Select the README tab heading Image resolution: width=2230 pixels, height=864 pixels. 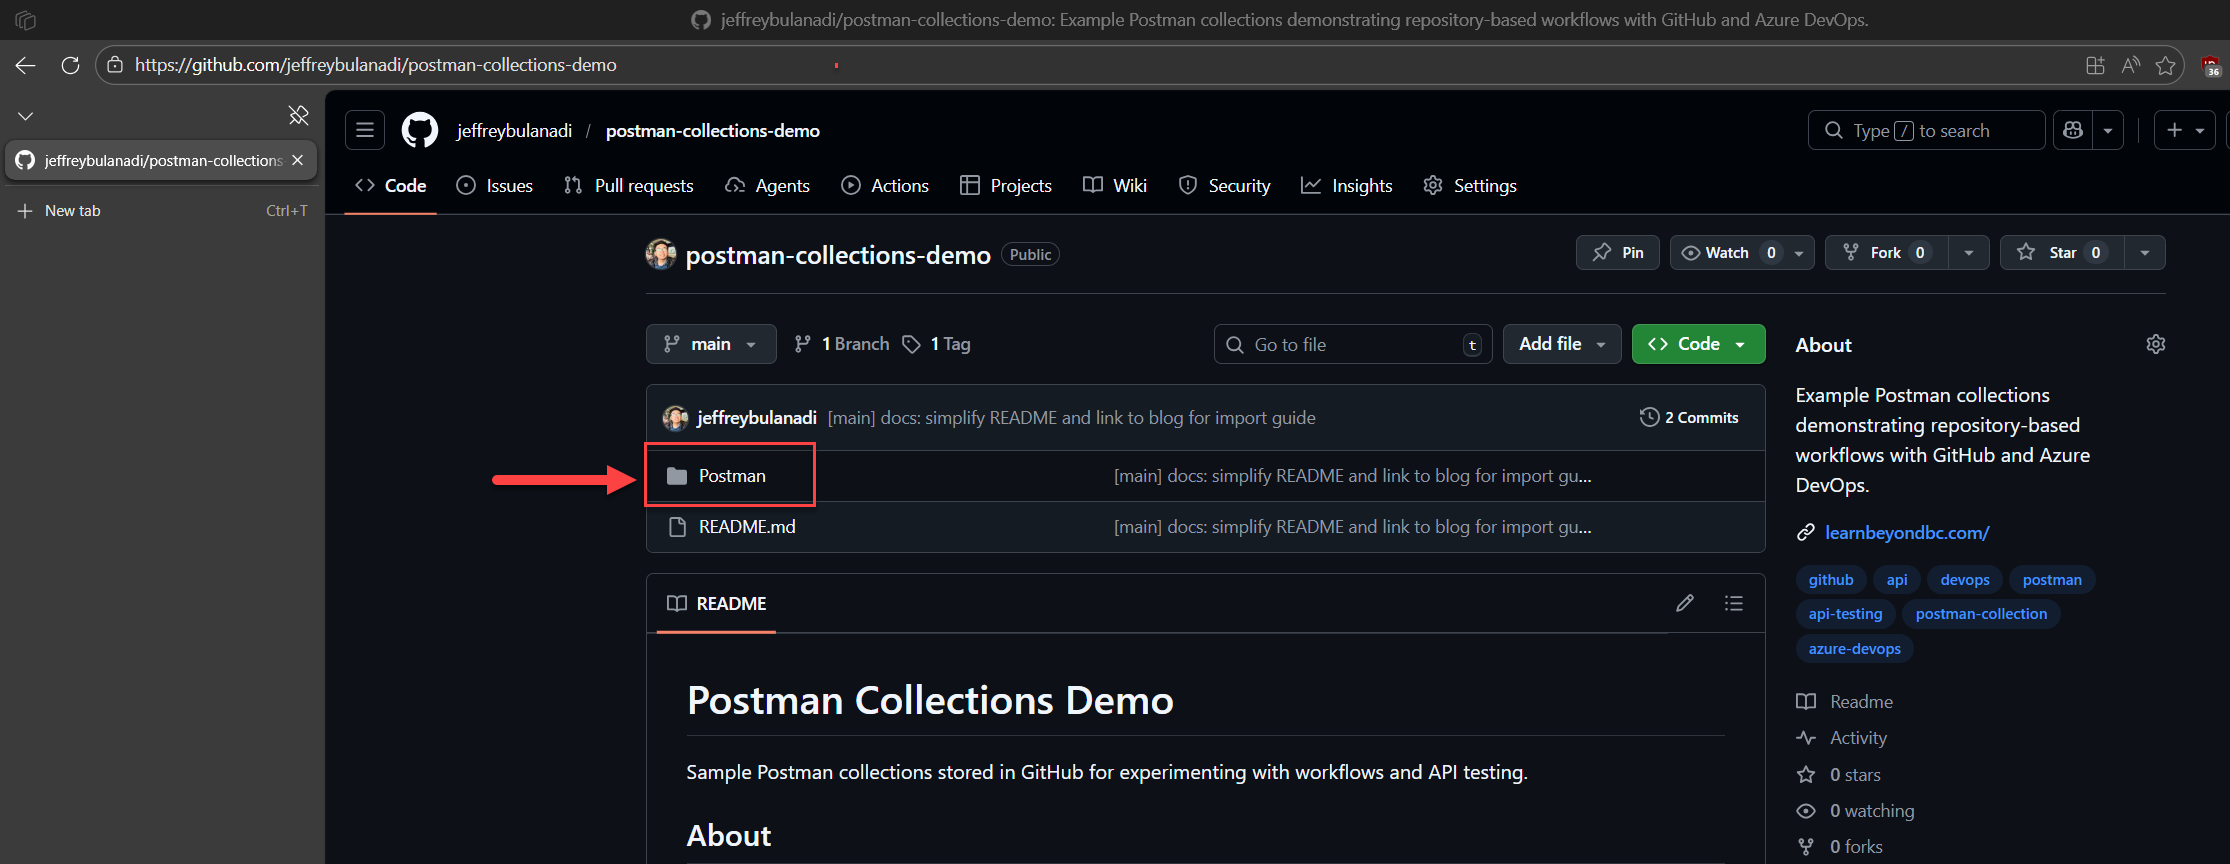point(717,604)
